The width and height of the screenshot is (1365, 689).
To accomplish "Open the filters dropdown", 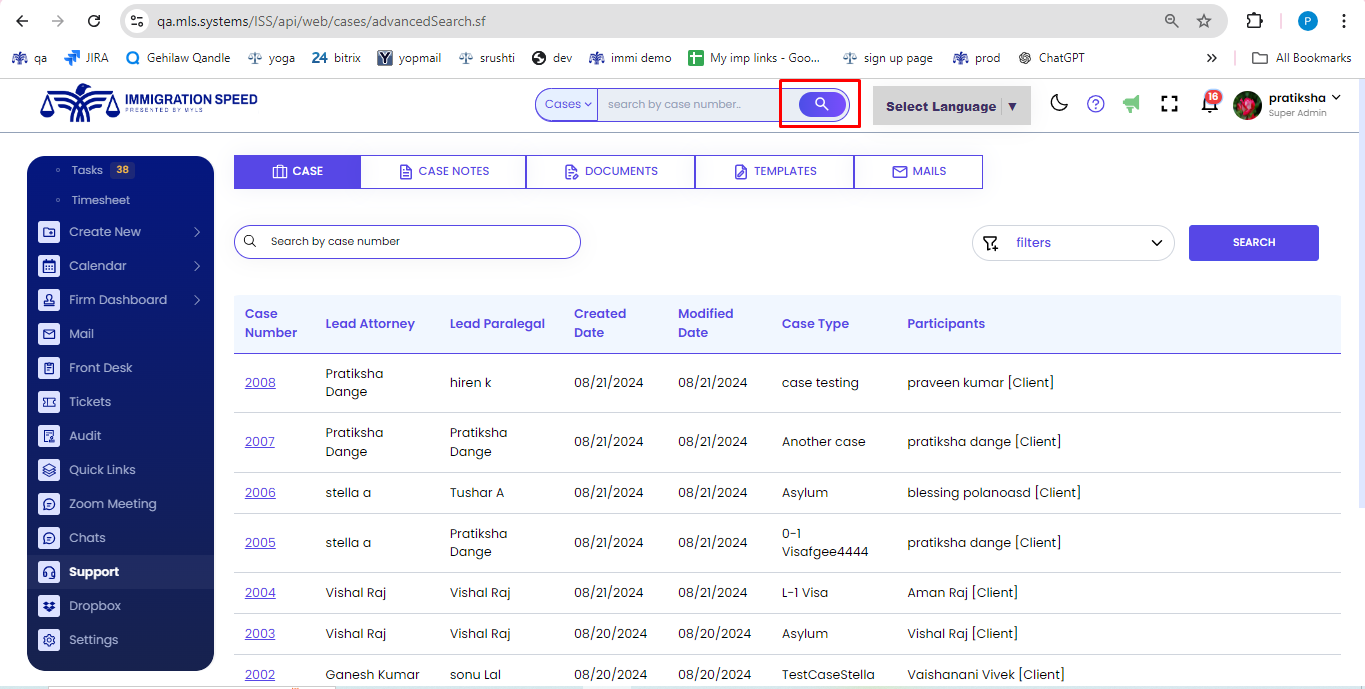I will (x=1072, y=243).
